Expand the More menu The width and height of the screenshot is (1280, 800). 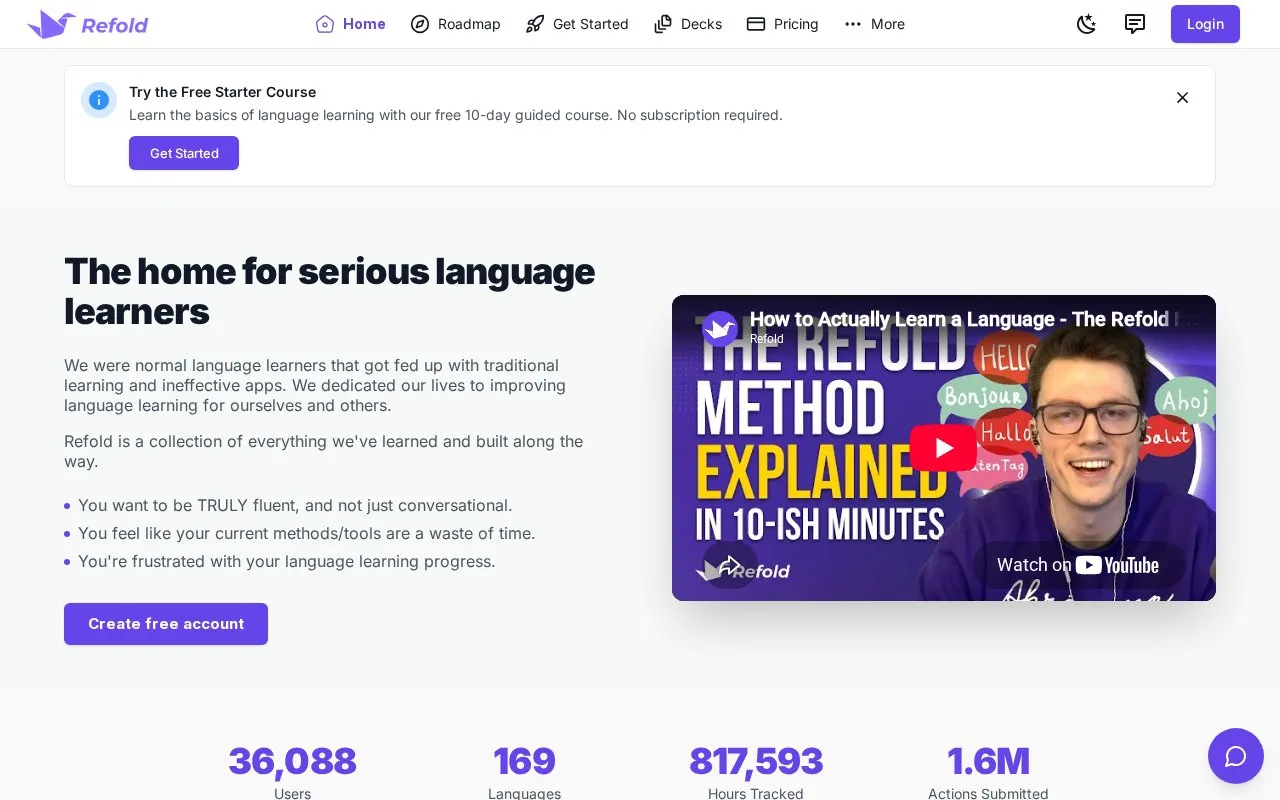(874, 24)
